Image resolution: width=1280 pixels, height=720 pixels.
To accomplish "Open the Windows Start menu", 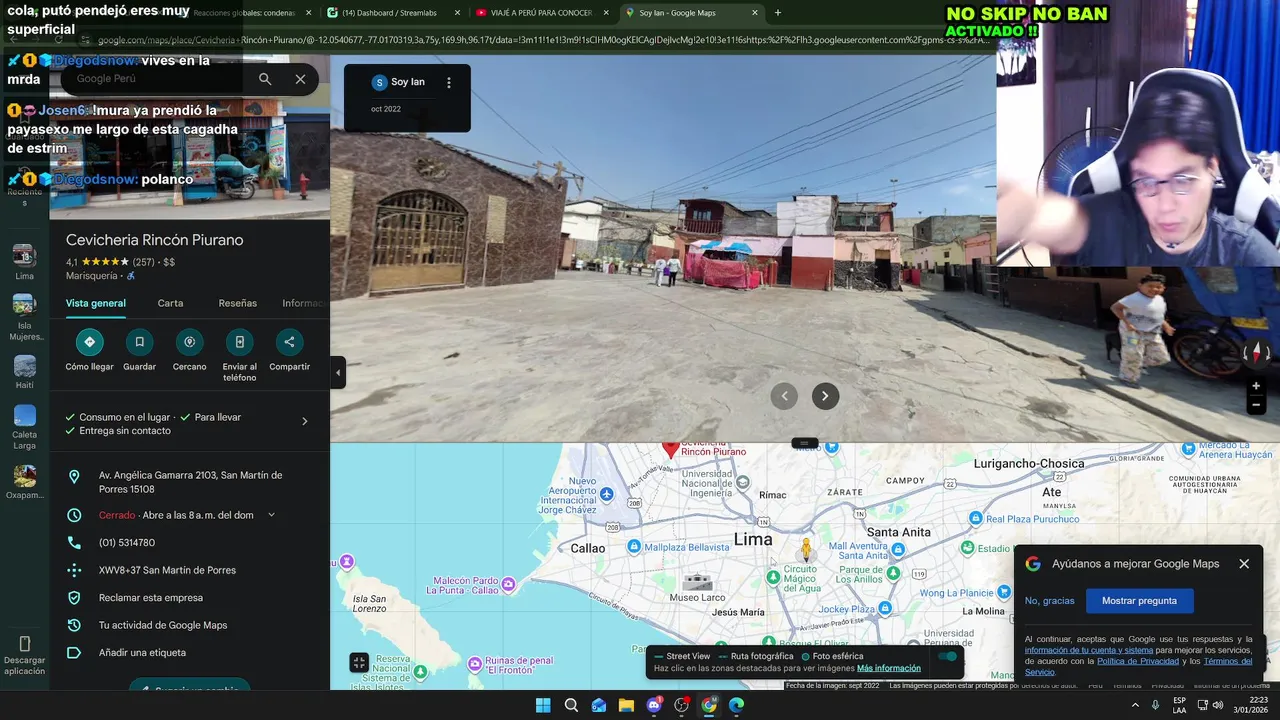I will pyautogui.click(x=543, y=705).
